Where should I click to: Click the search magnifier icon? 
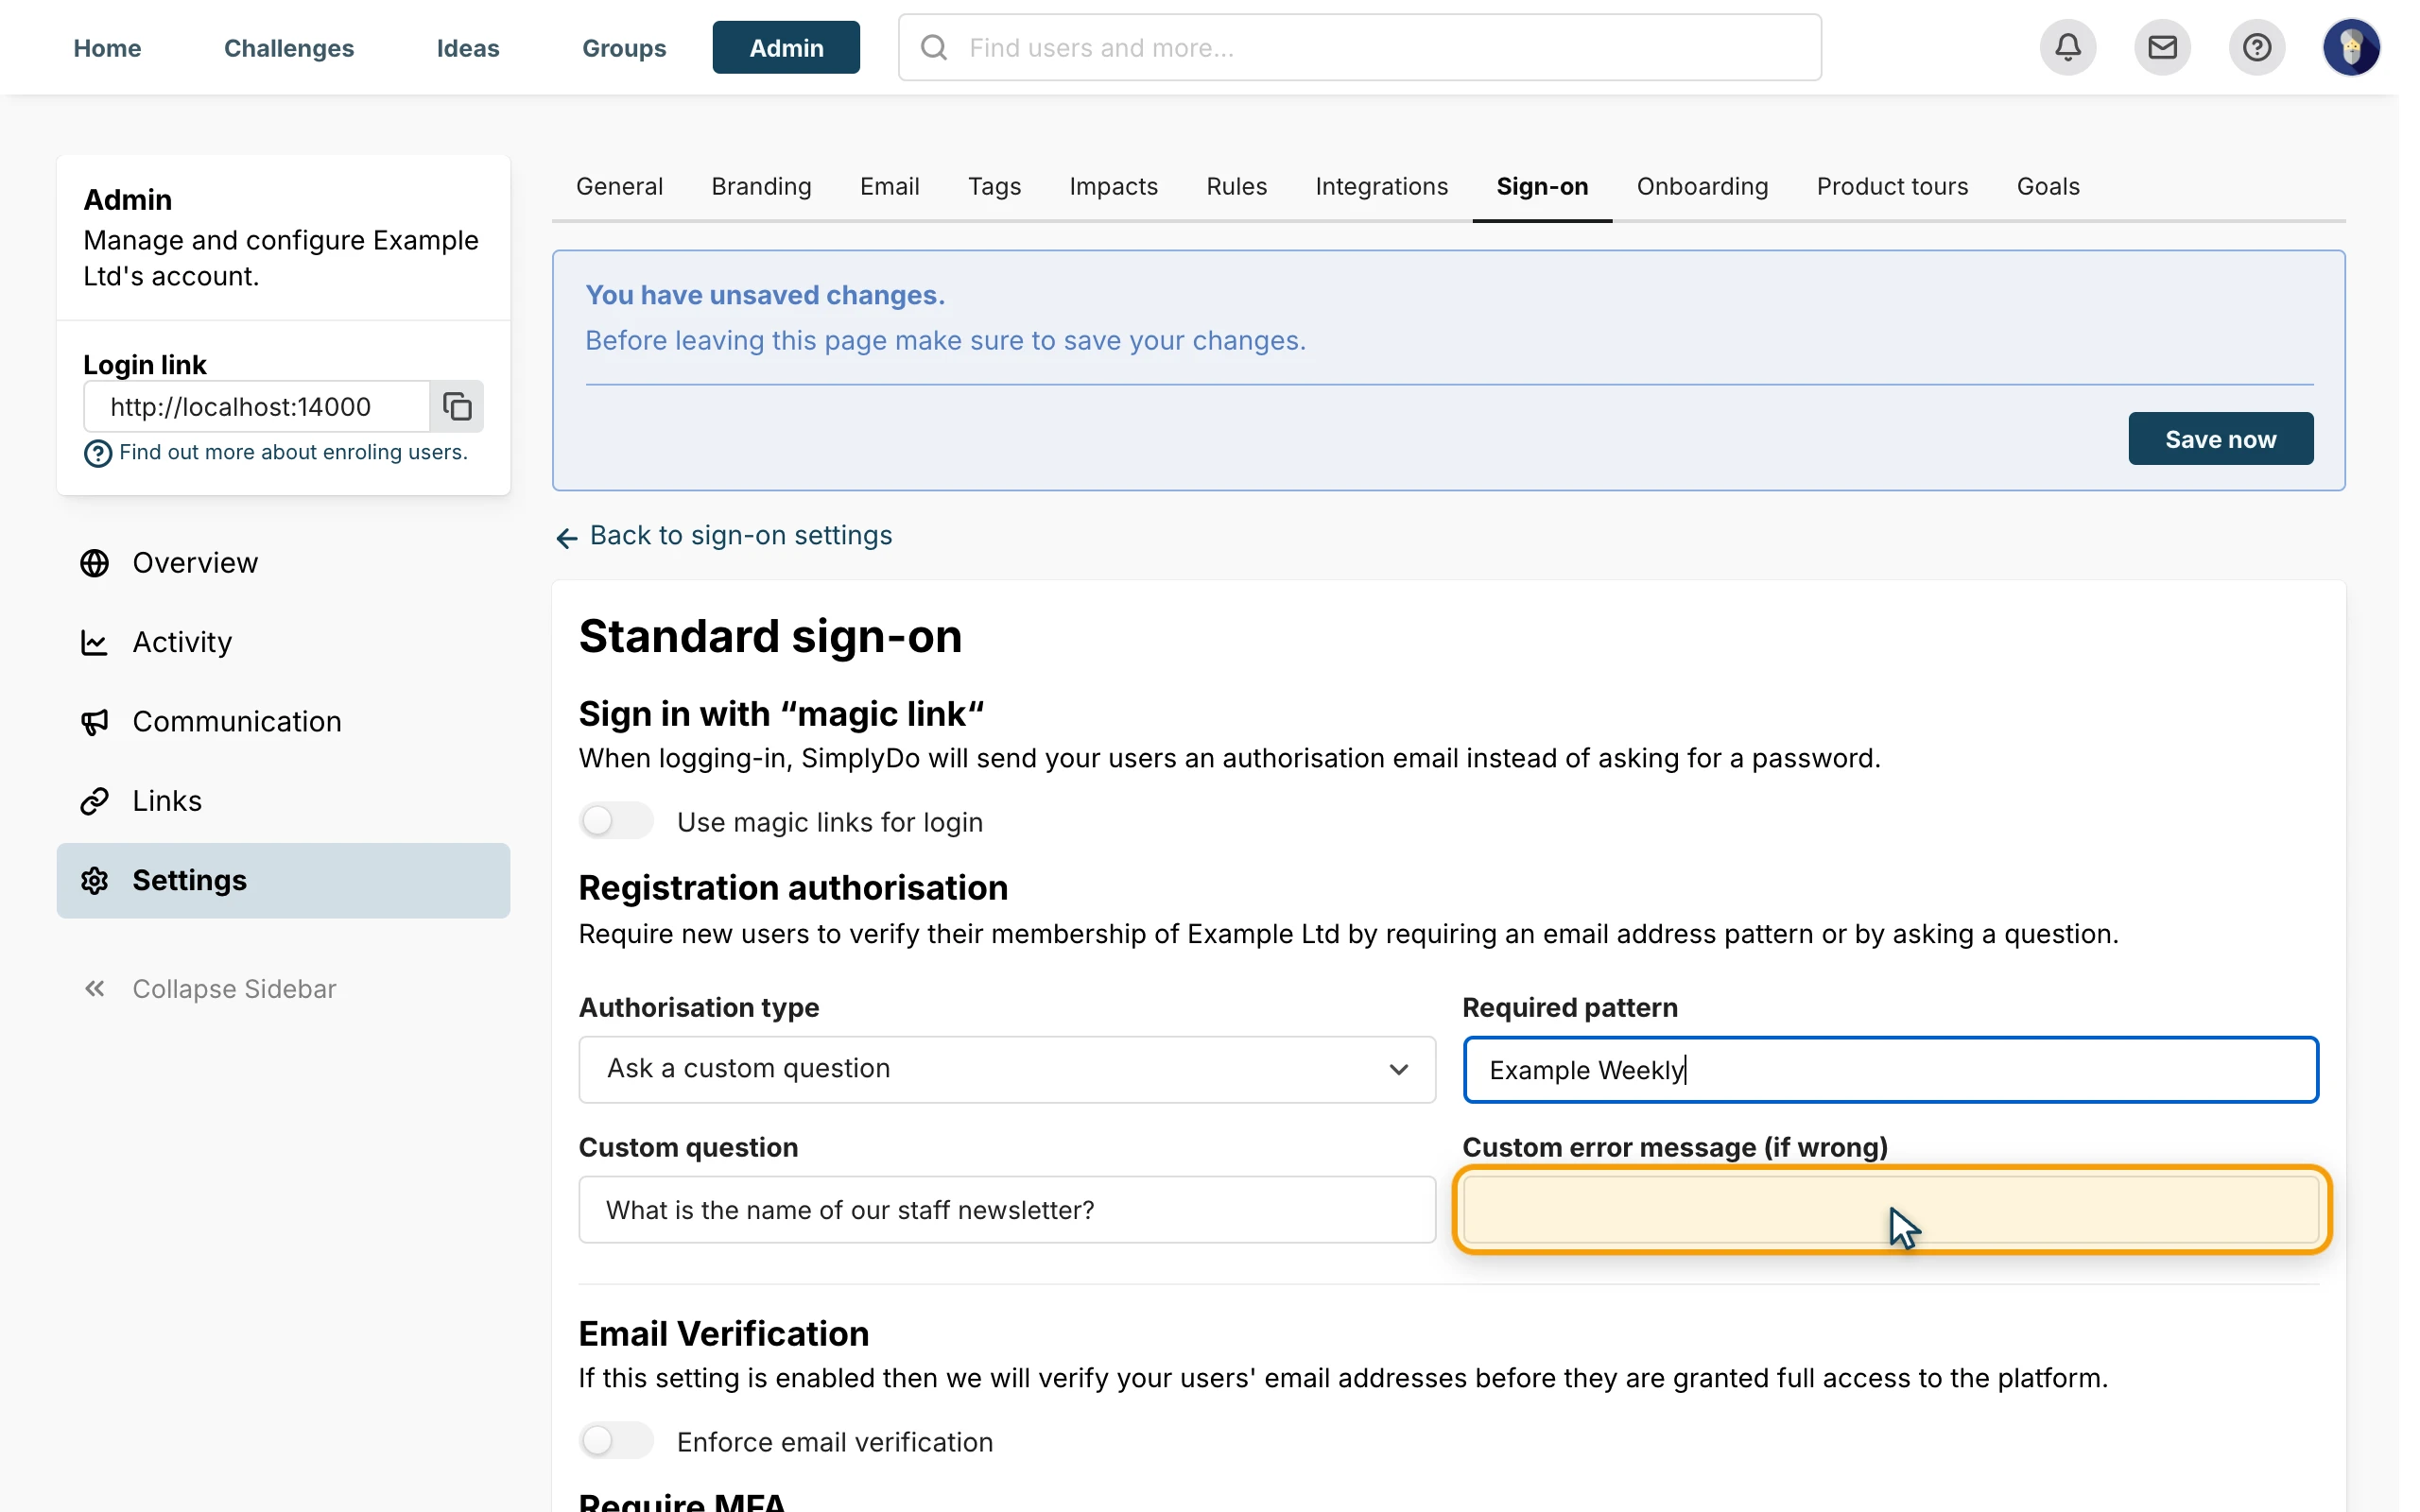coord(934,47)
